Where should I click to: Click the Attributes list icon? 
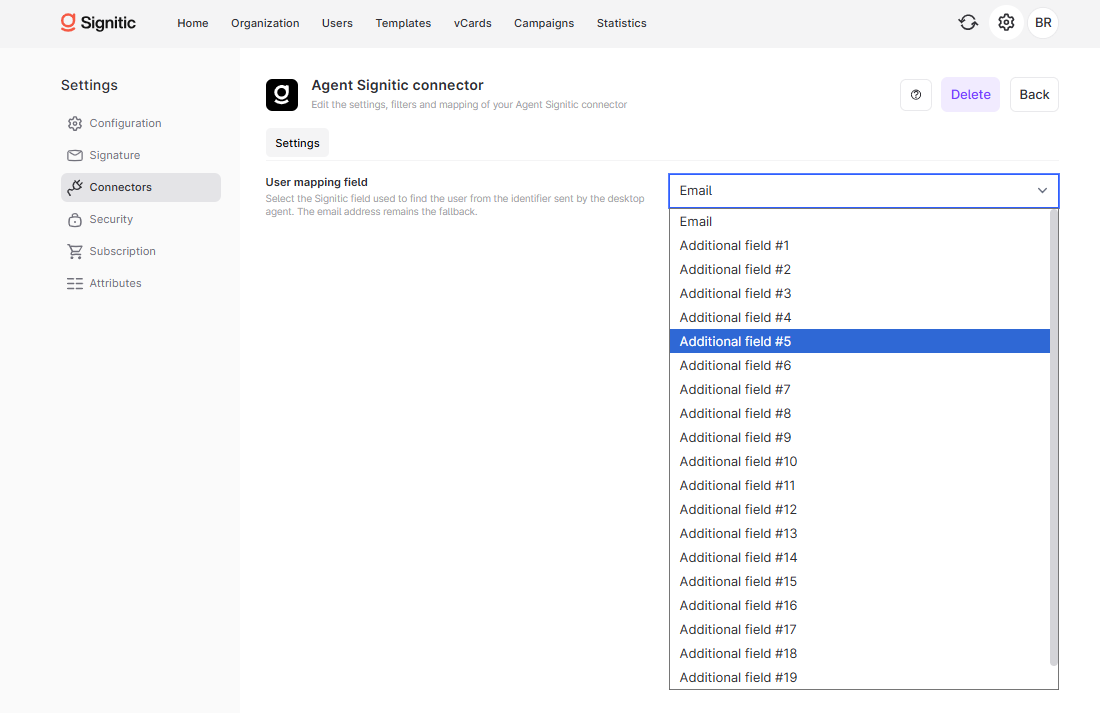[x=75, y=284]
